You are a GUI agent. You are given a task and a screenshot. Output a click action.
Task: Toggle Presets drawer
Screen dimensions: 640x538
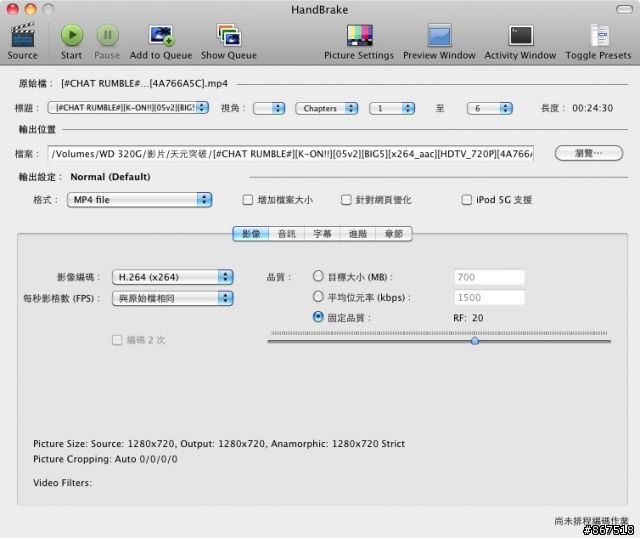coord(599,36)
